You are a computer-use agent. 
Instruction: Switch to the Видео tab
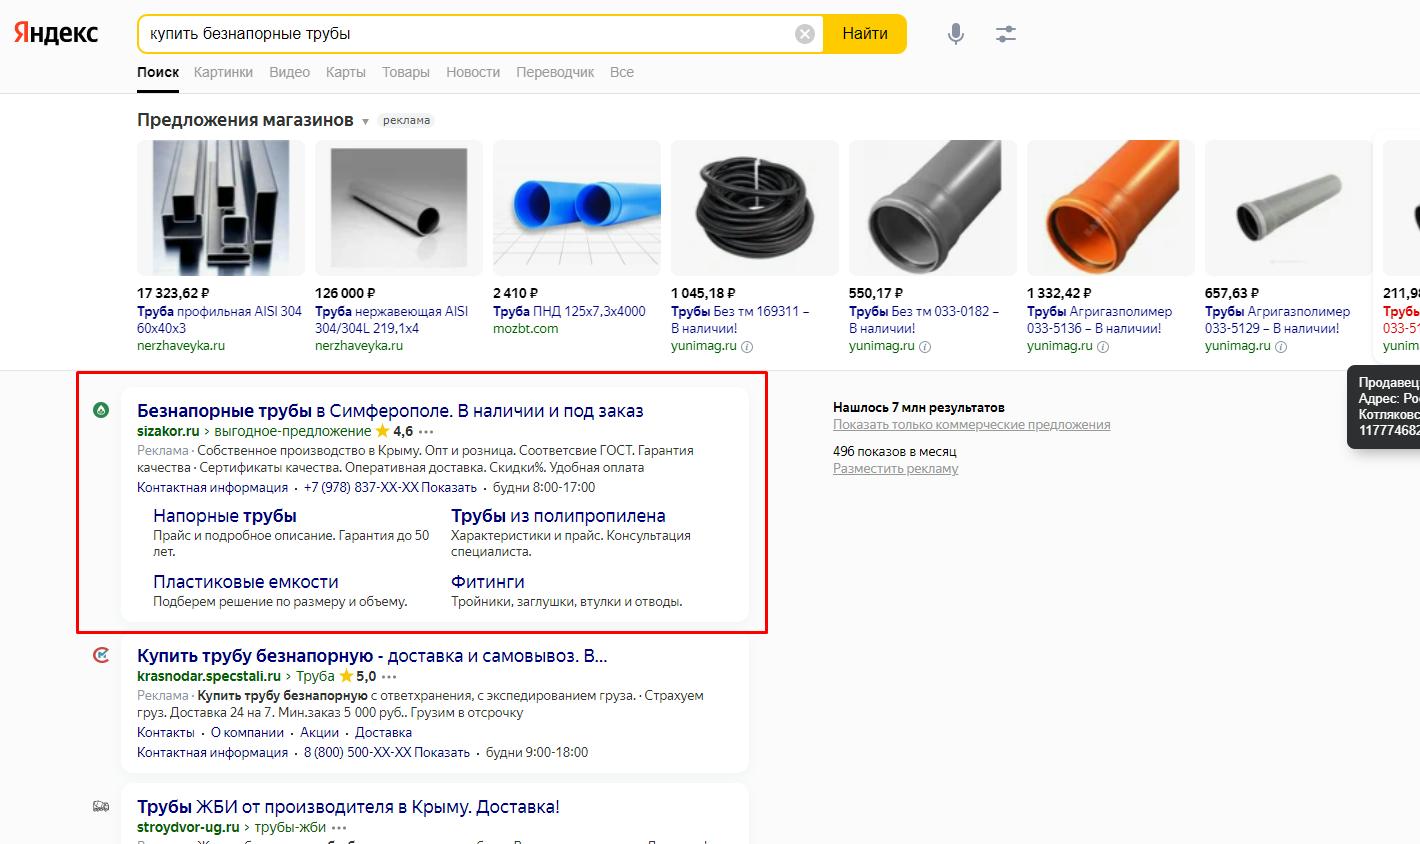tap(289, 72)
